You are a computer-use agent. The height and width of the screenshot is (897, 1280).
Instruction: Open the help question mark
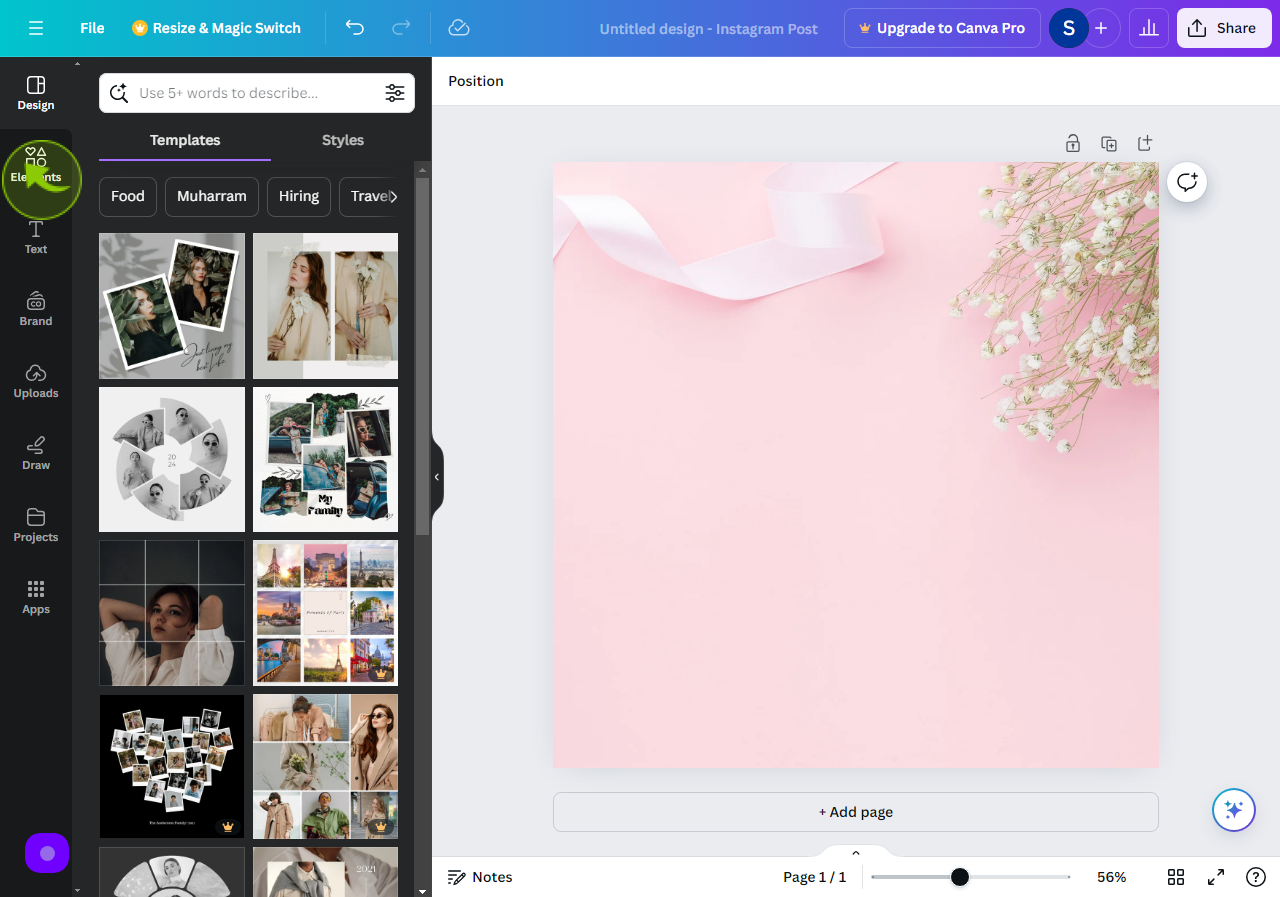pyautogui.click(x=1256, y=877)
